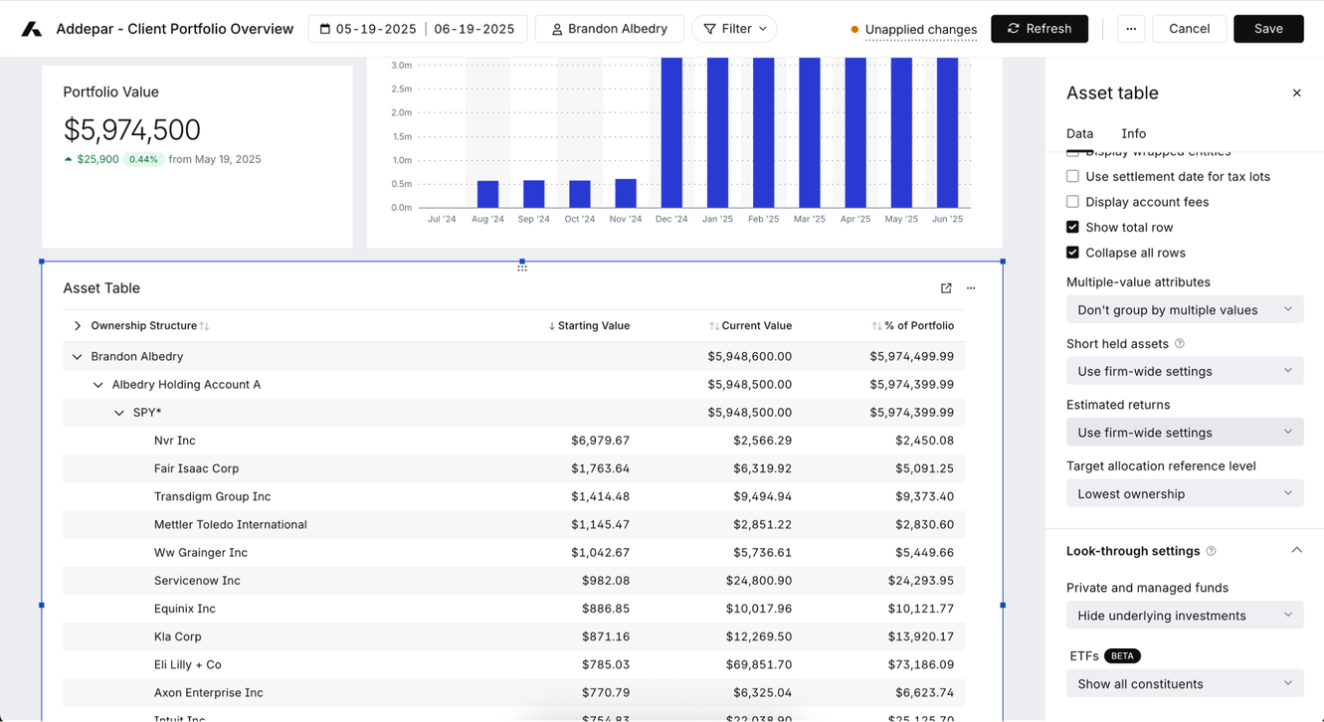Open the Asset Table pop-out icon
Viewport: 1324px width, 722px height.
coord(946,288)
